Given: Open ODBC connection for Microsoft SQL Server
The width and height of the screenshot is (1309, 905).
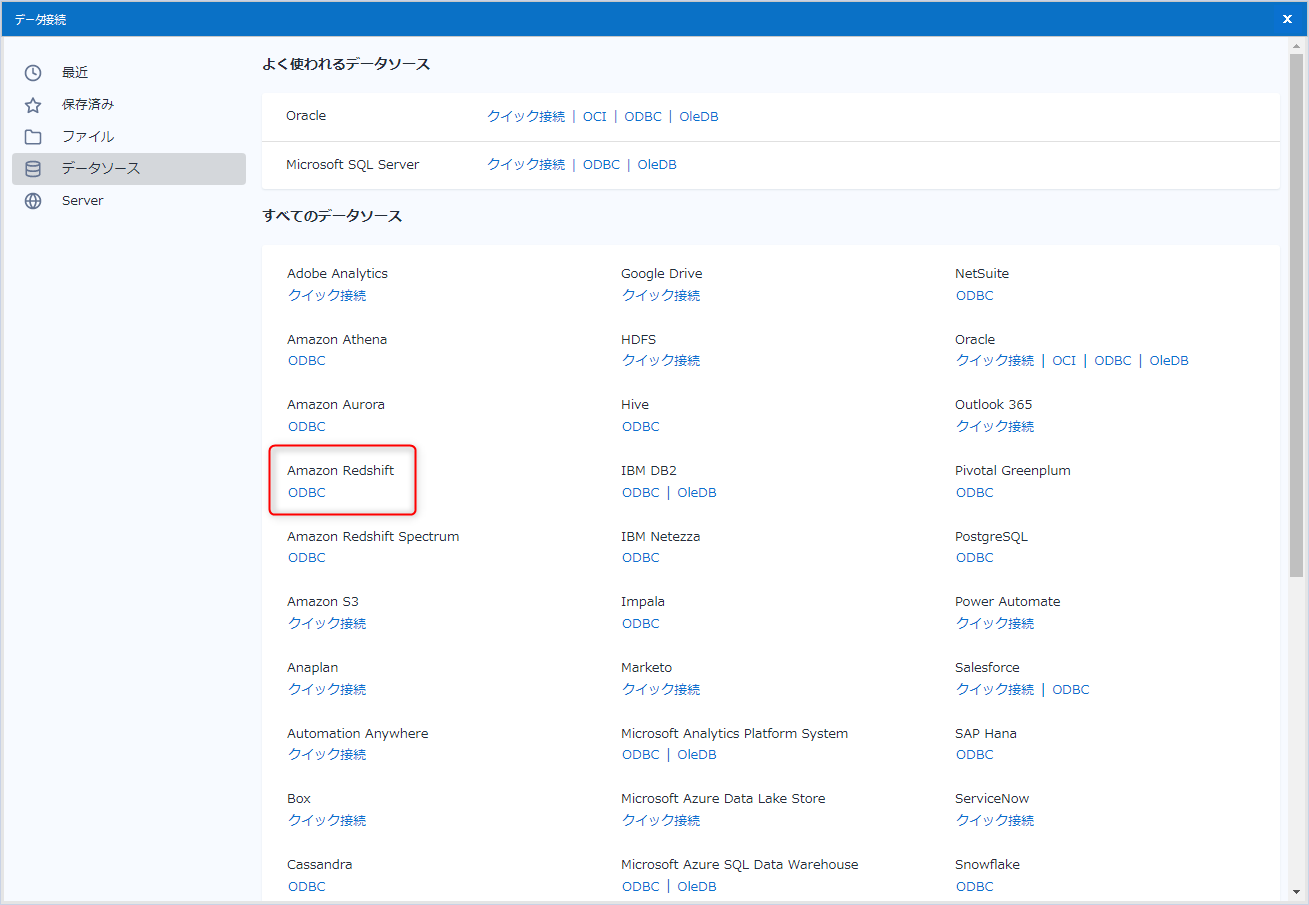Looking at the screenshot, I should point(601,164).
